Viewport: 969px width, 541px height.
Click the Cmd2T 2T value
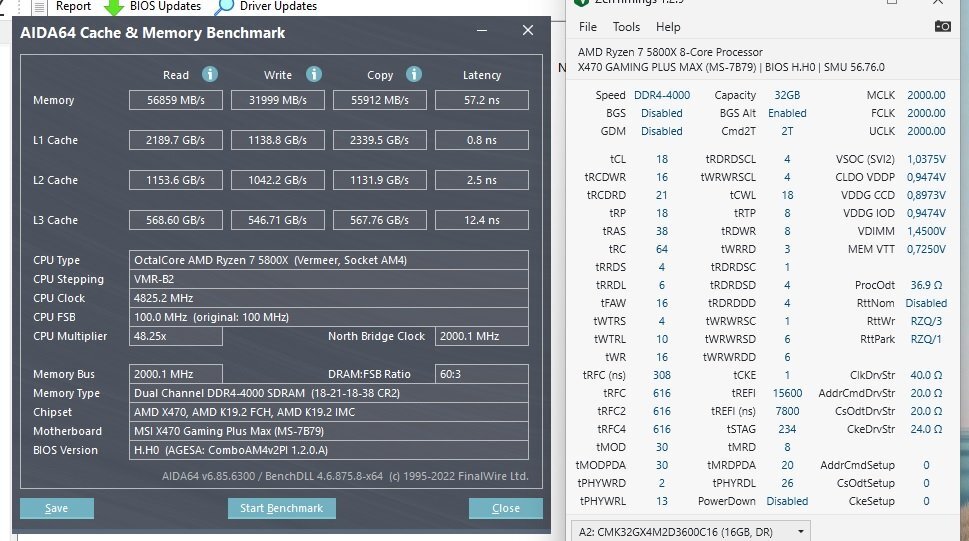787,131
